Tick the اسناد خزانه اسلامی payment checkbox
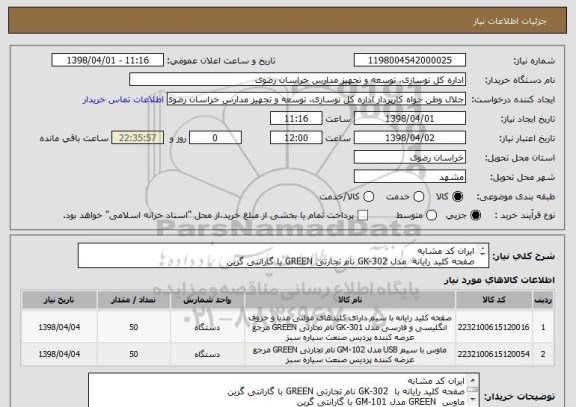The height and width of the screenshot is (407, 576). point(363,215)
